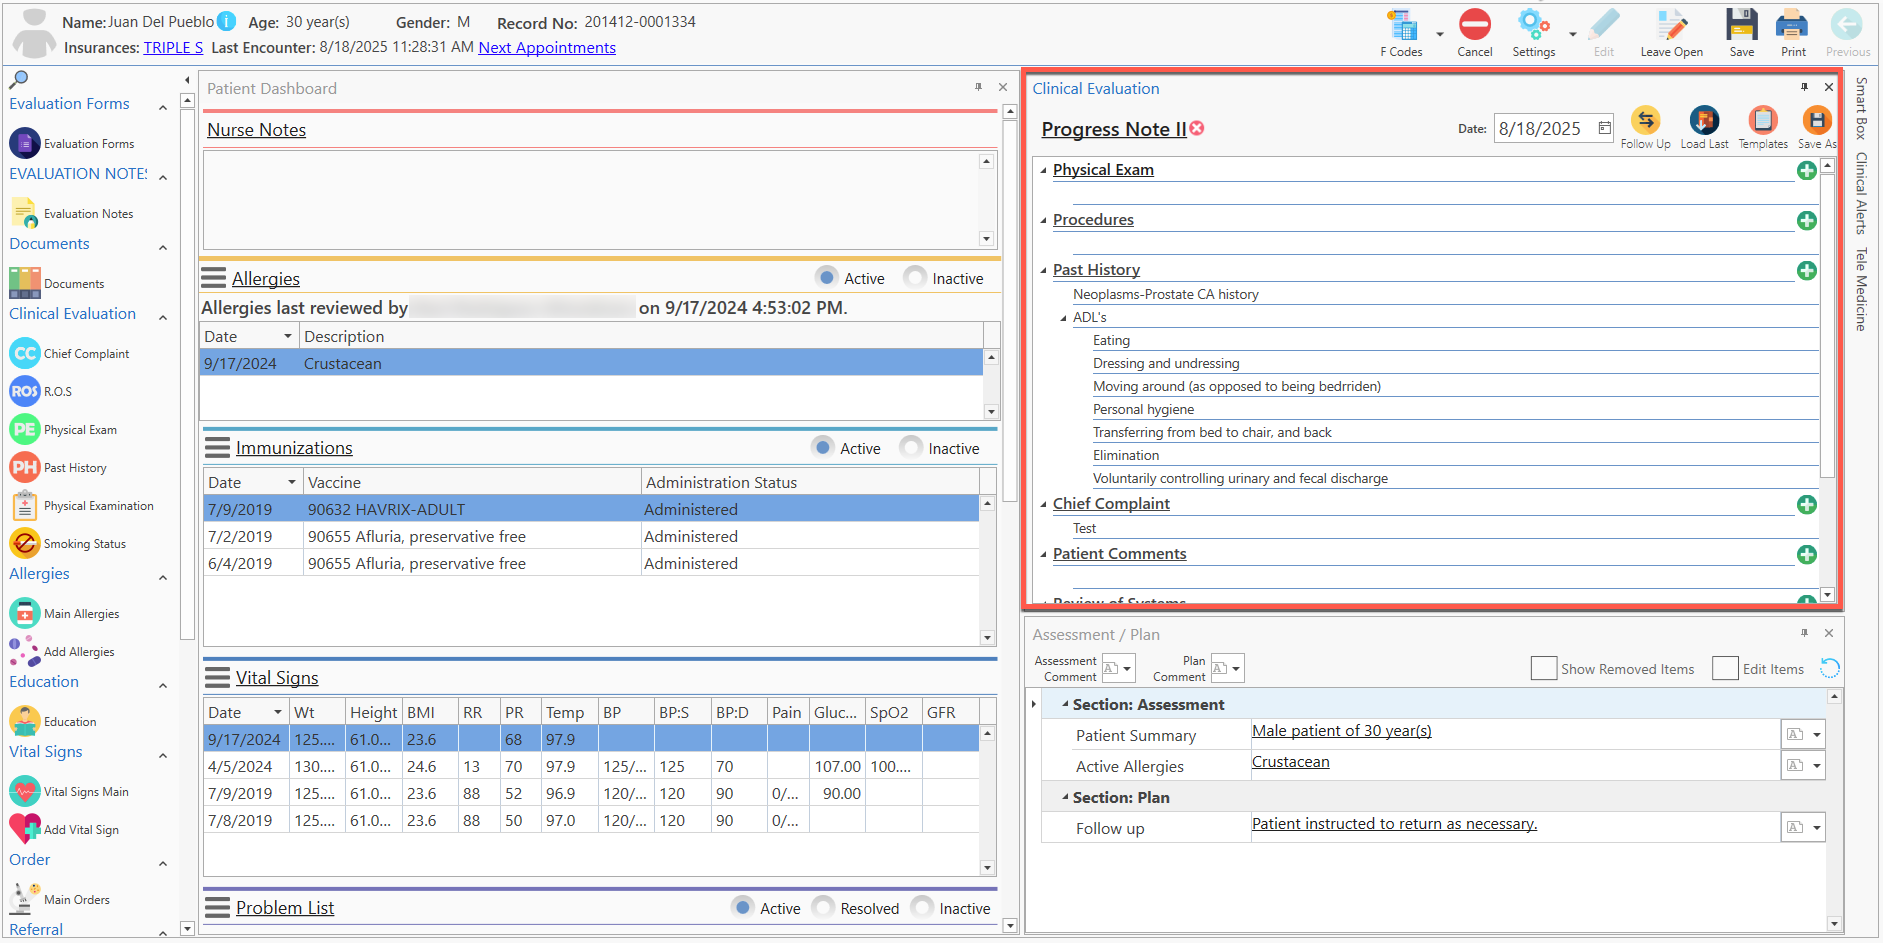1883x943 pixels.
Task: Open the Tele Medicine side tab
Action: pos(1861,289)
